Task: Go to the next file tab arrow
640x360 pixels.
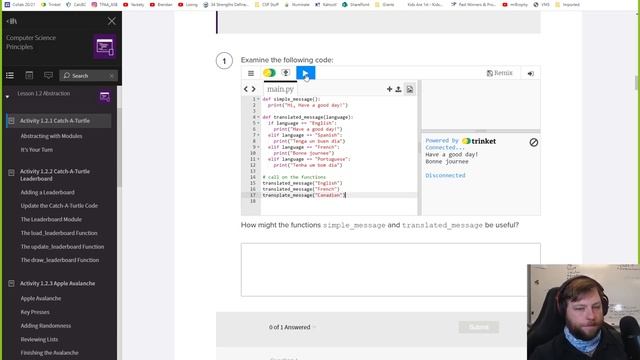Action: point(253,89)
